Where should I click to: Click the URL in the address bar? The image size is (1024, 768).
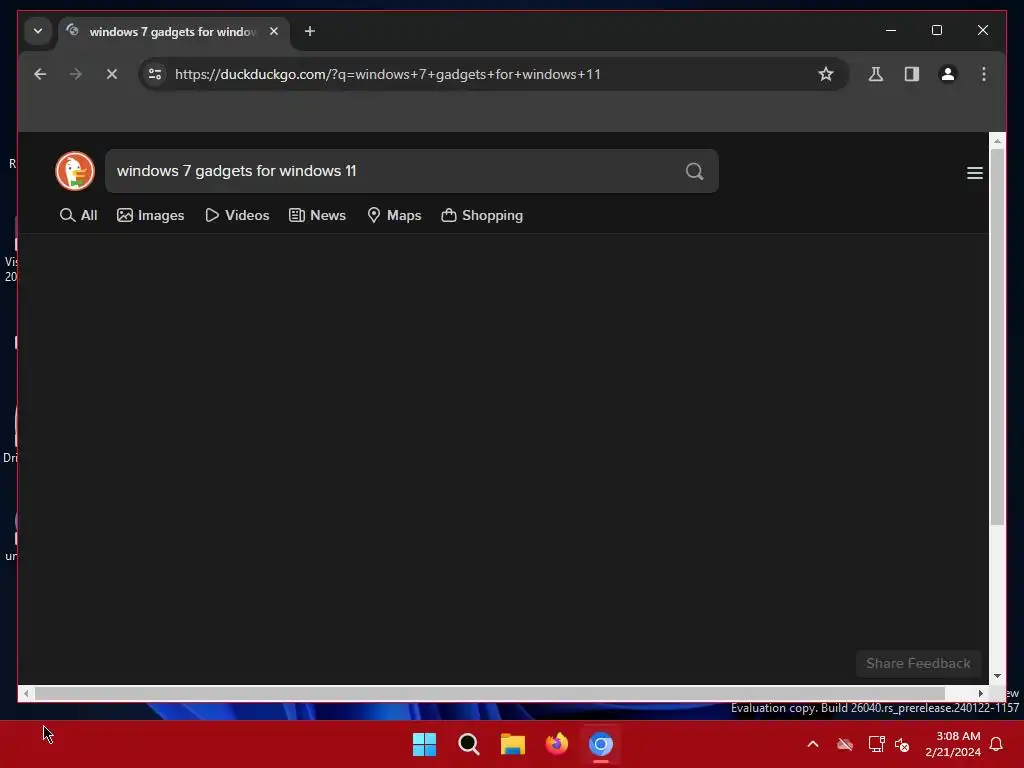pos(388,74)
